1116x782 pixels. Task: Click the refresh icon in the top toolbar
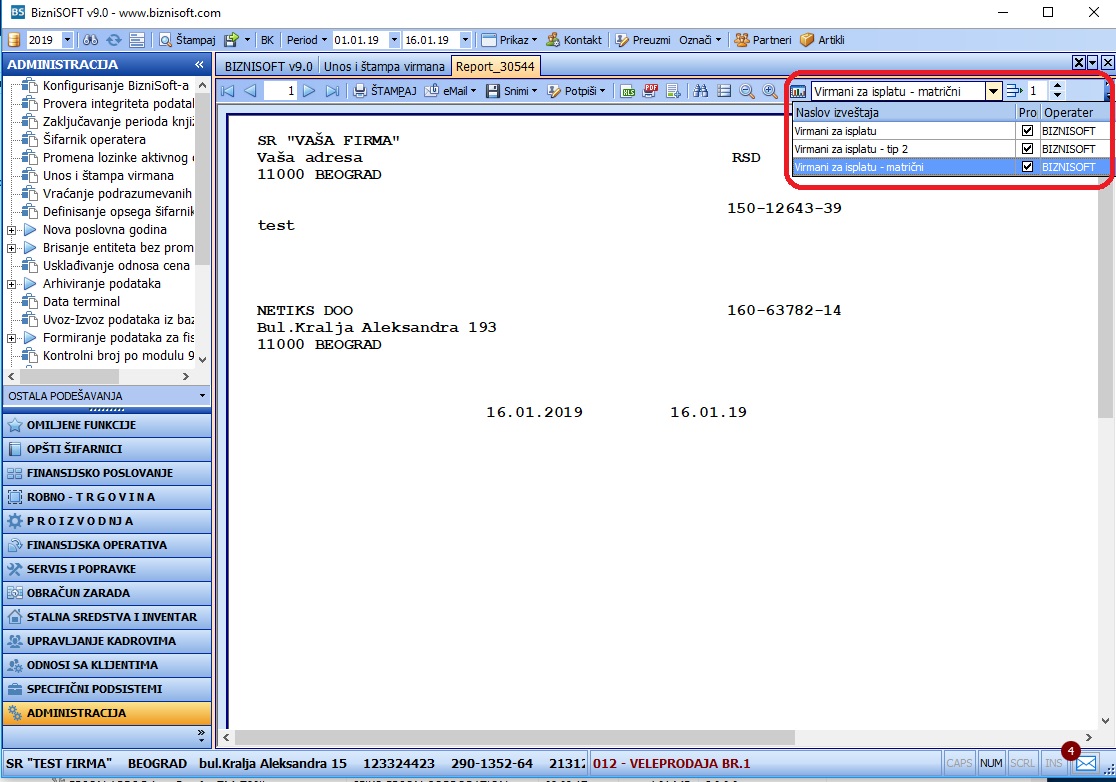coord(113,40)
